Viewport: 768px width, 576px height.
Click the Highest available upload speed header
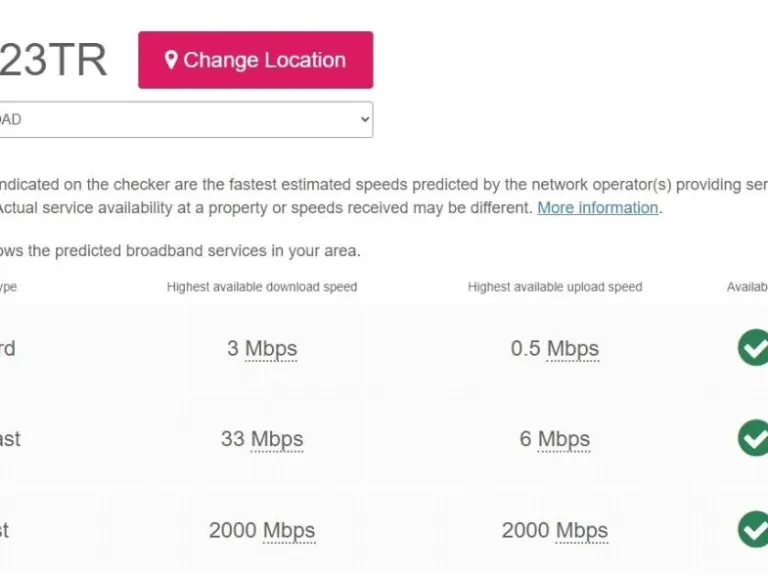tap(555, 287)
